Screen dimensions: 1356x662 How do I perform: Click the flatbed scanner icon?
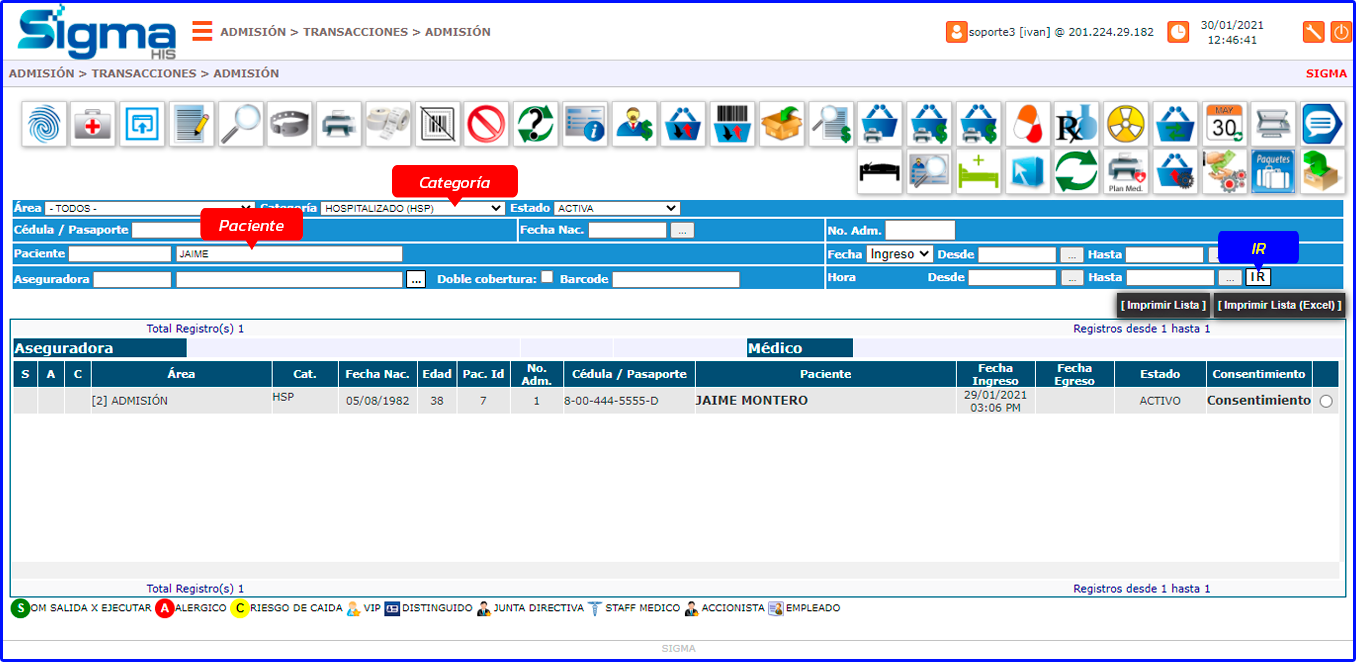point(1272,125)
